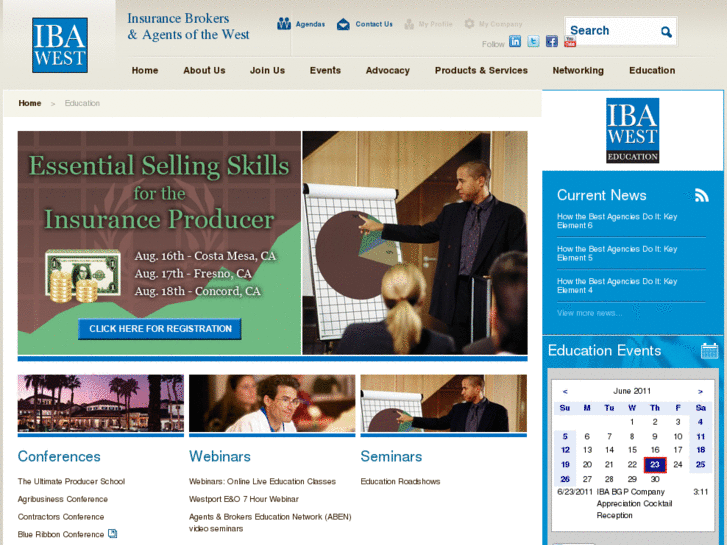This screenshot has width=727, height=545.
Task: Click the IBA West logo in header
Action: [60, 45]
